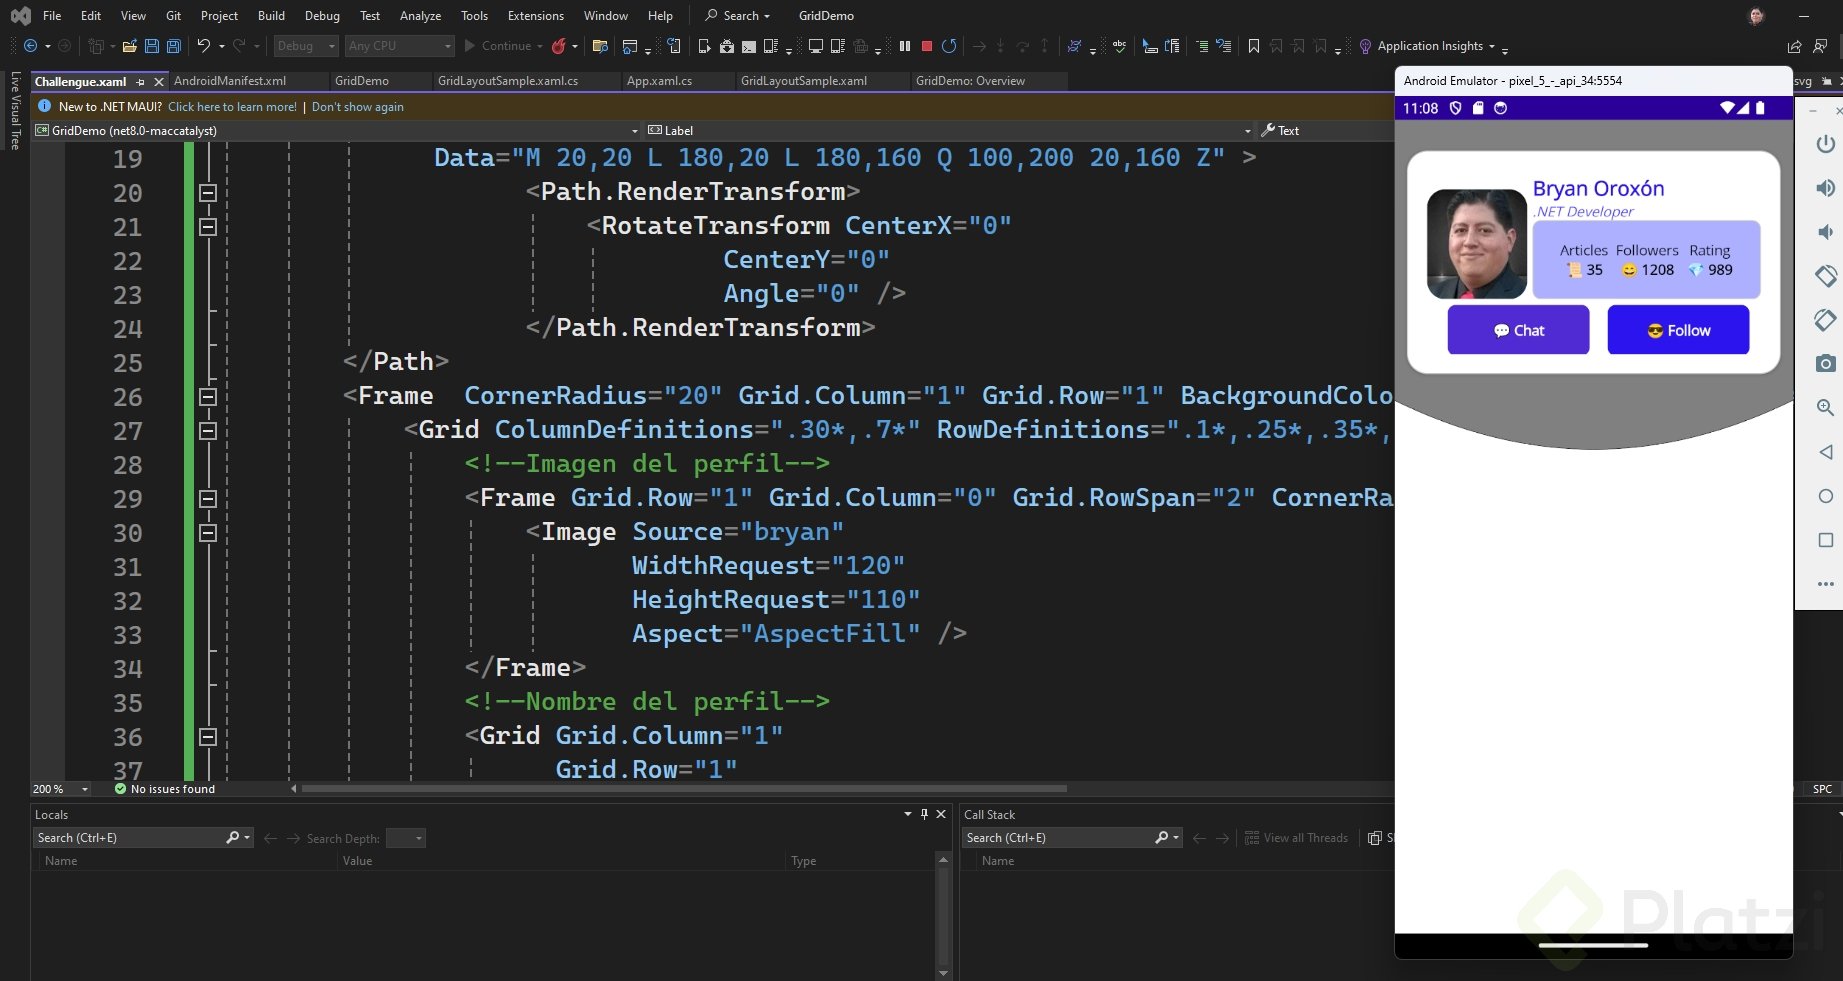Collapse Path.RenderTransform on line 20
The image size is (1843, 981).
[208, 193]
